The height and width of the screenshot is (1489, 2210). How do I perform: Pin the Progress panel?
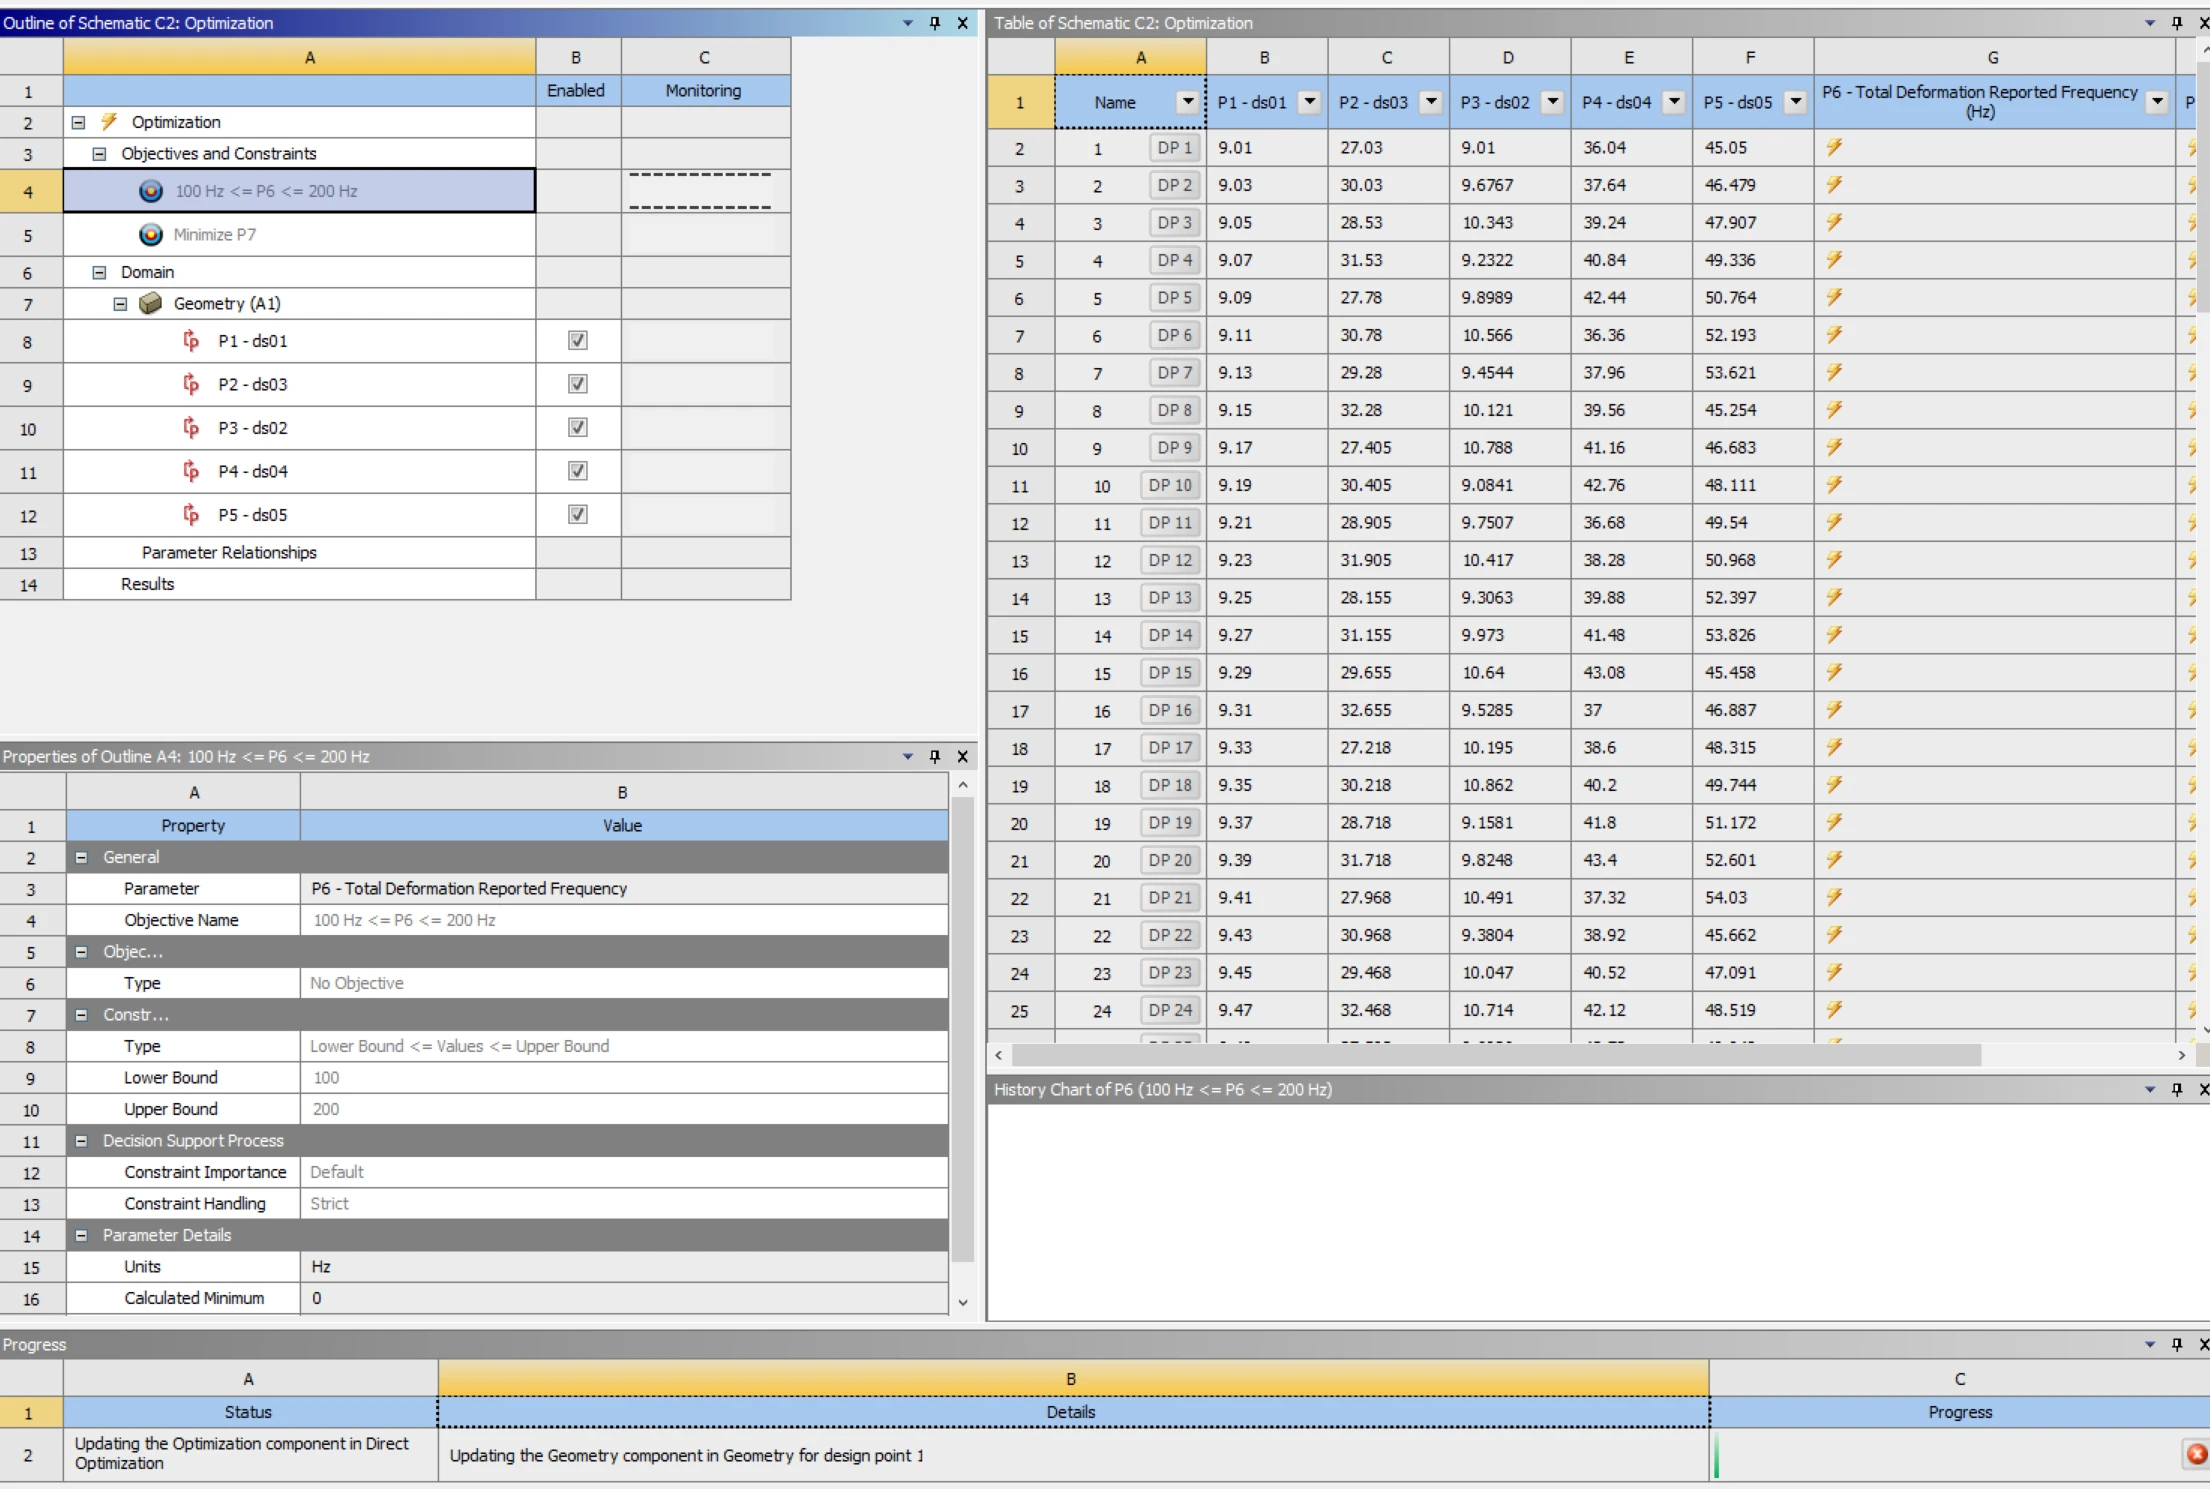(x=2177, y=1344)
